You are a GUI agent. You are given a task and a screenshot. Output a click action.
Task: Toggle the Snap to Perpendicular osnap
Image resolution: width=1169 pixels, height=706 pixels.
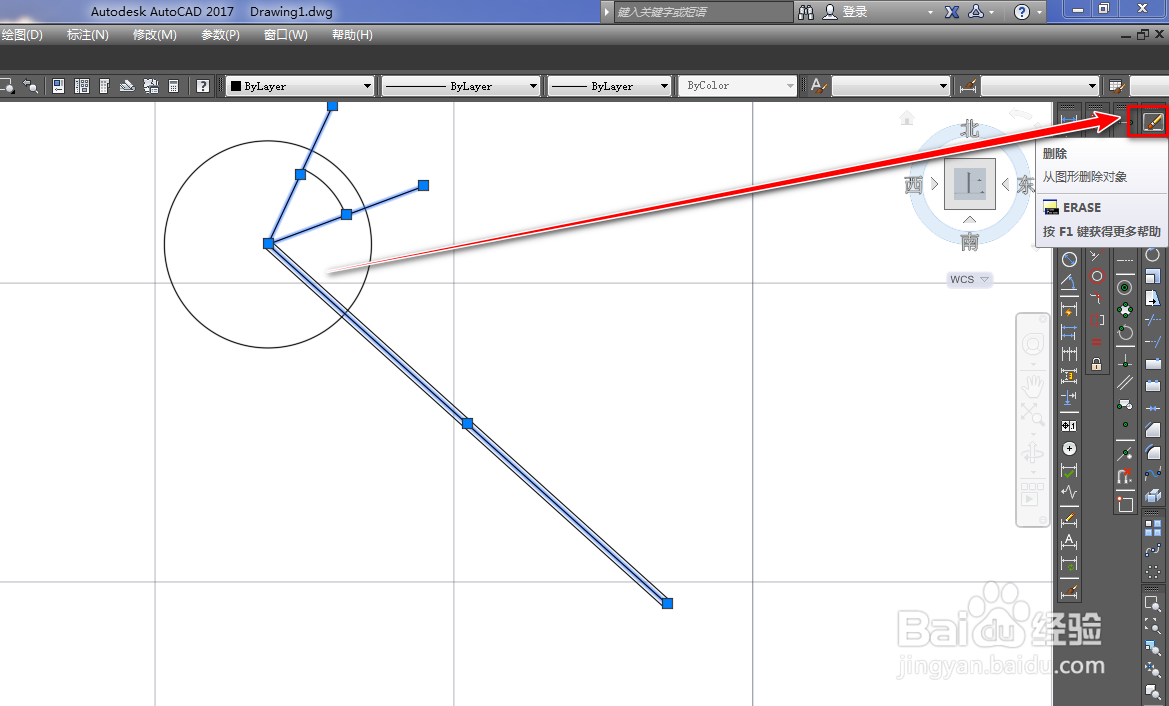point(1126,364)
